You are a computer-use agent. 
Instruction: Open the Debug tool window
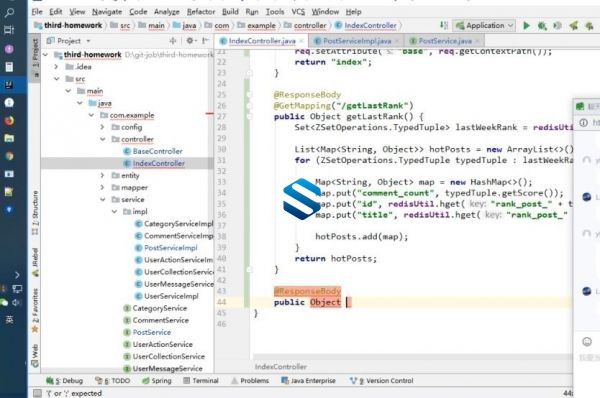click(x=64, y=381)
